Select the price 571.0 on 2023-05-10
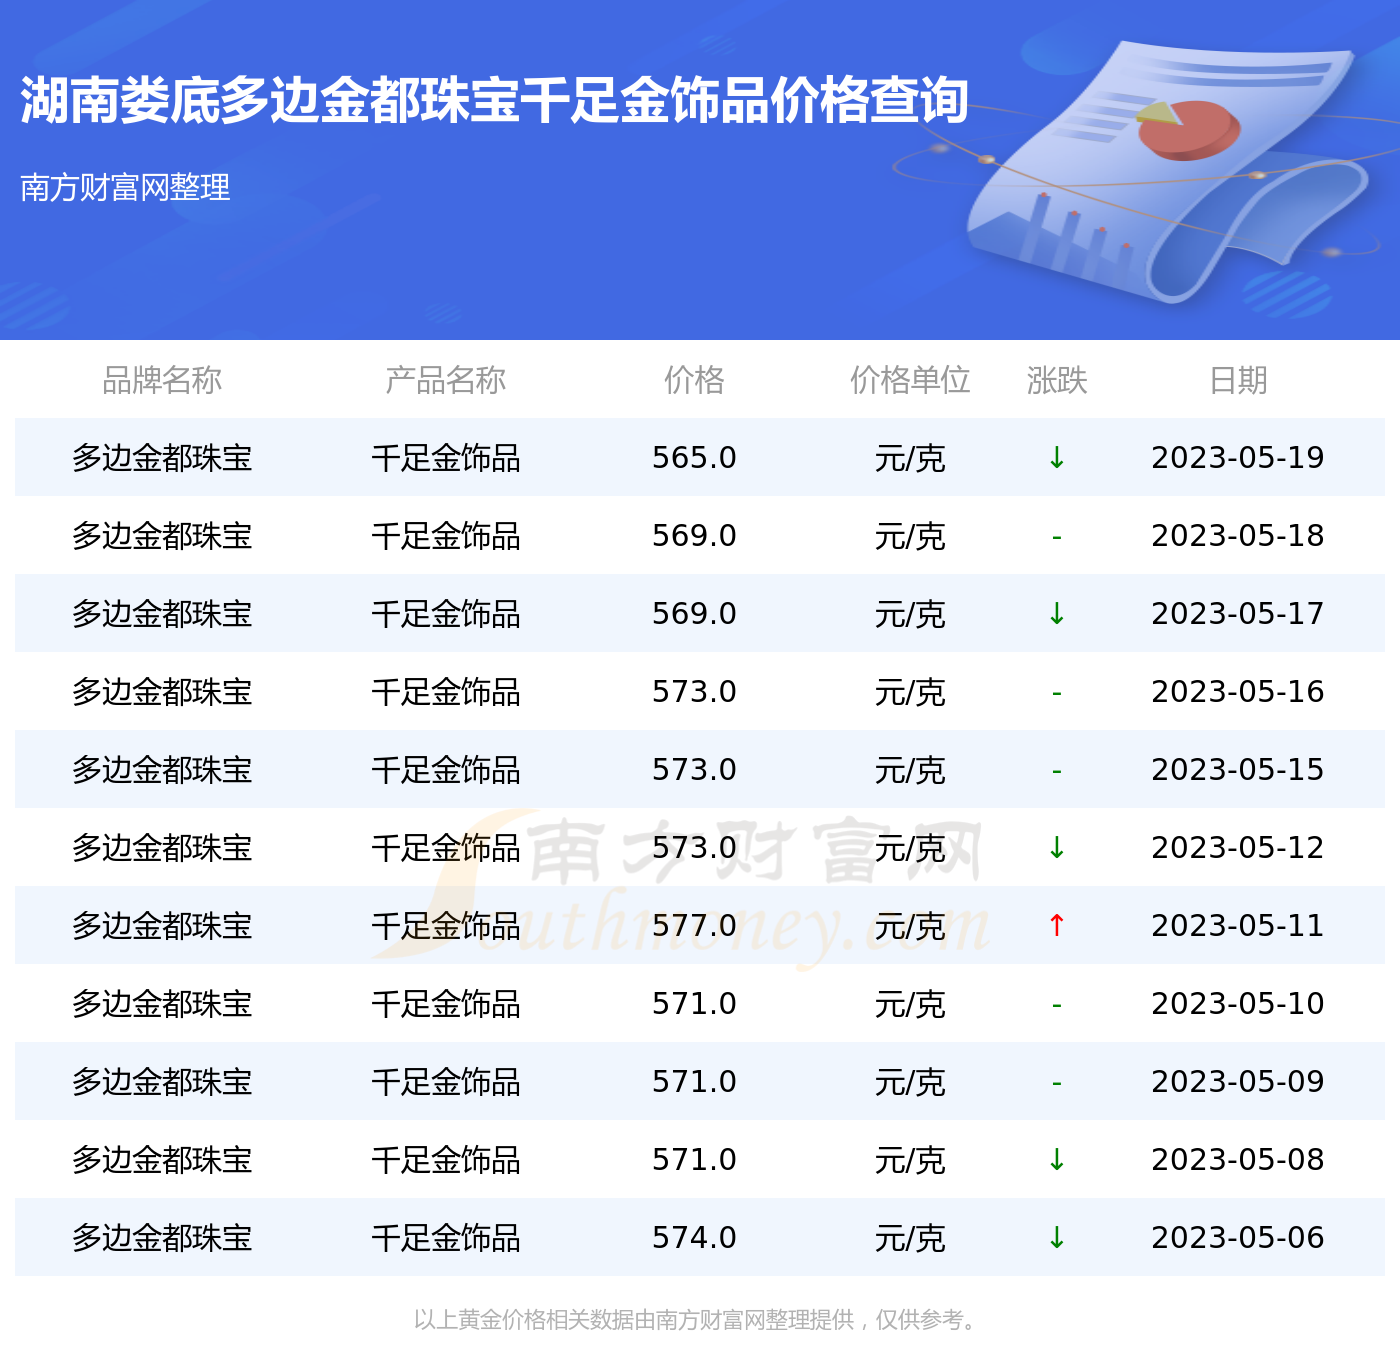Image resolution: width=1400 pixels, height=1363 pixels. click(x=694, y=1004)
